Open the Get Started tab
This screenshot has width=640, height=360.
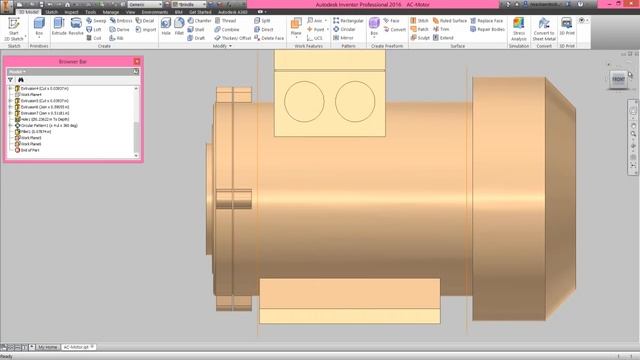click(200, 12)
